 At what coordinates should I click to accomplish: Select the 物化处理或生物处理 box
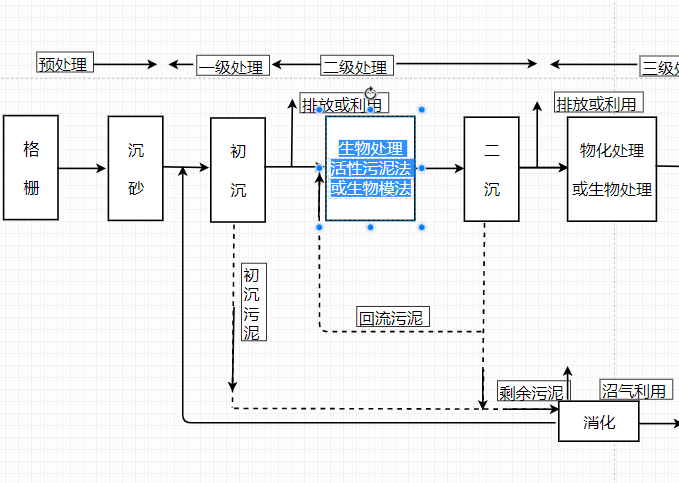(x=612, y=169)
